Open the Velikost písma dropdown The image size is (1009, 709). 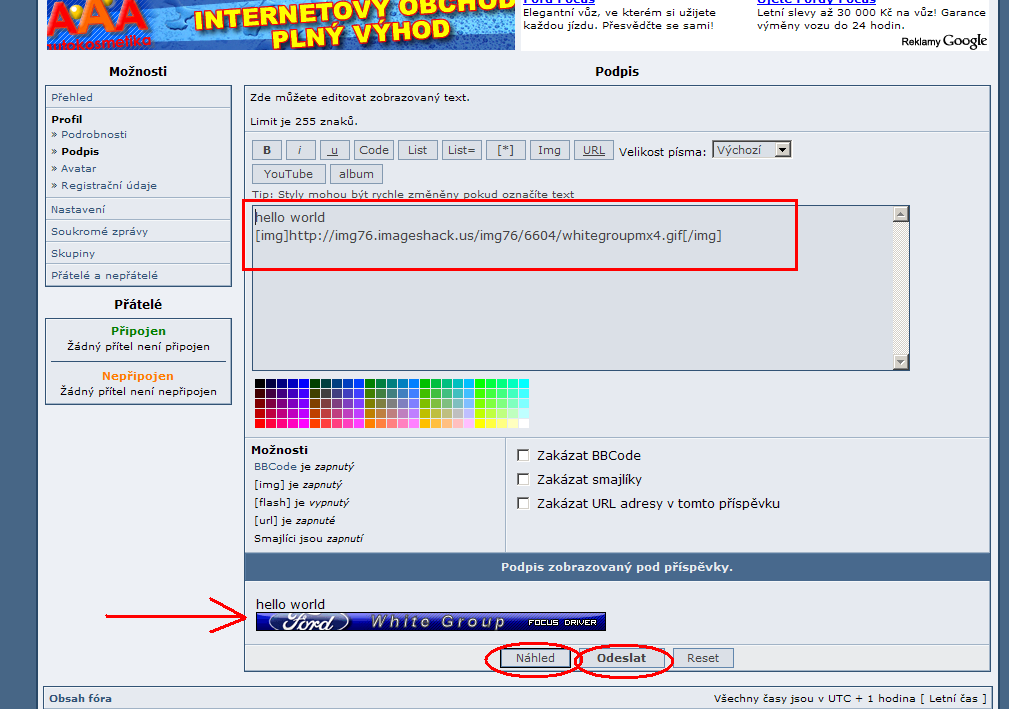coord(751,150)
